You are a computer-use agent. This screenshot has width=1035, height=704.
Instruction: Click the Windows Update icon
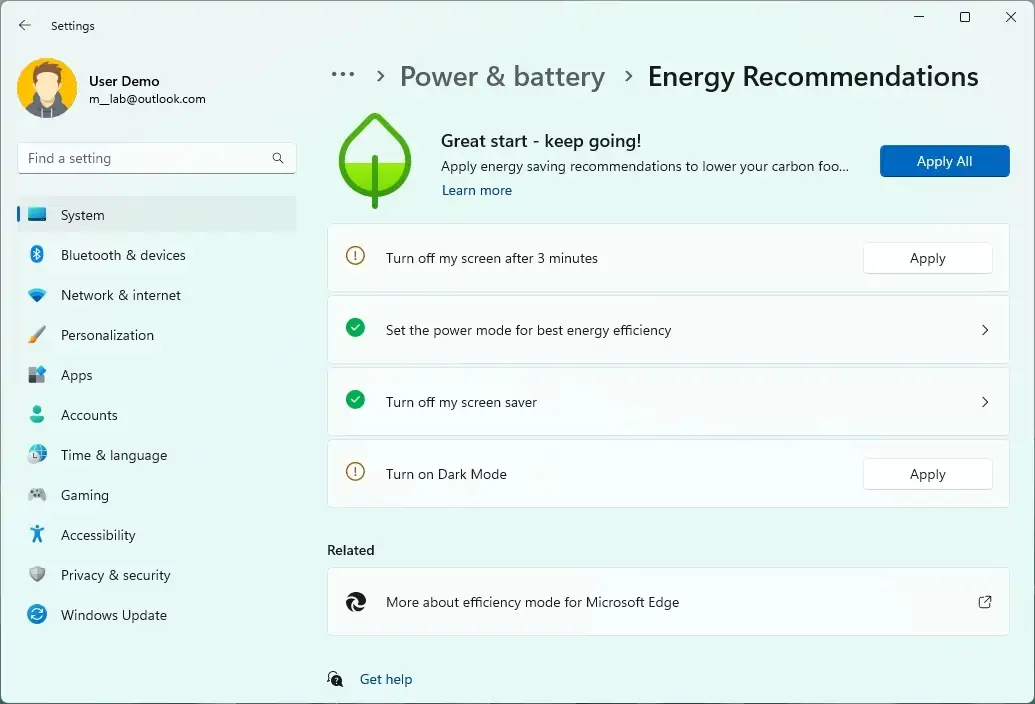pyautogui.click(x=36, y=615)
